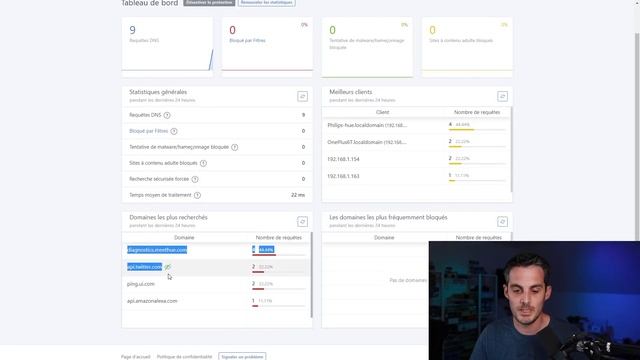640x360 pixels.
Task: Select client OnePlus6T.localdomain
Action: pyautogui.click(x=367, y=142)
